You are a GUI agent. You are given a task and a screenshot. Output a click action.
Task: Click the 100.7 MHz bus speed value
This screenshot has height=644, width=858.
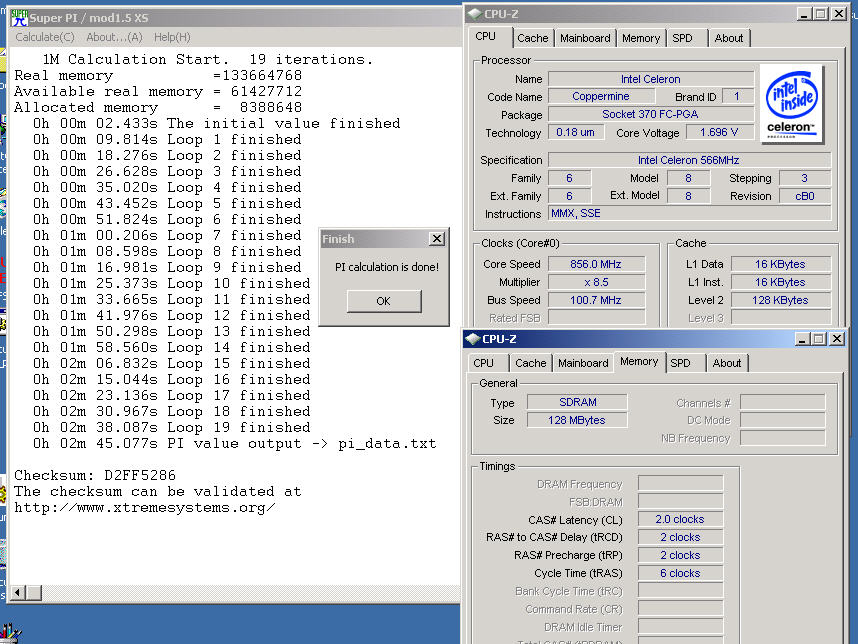point(596,300)
